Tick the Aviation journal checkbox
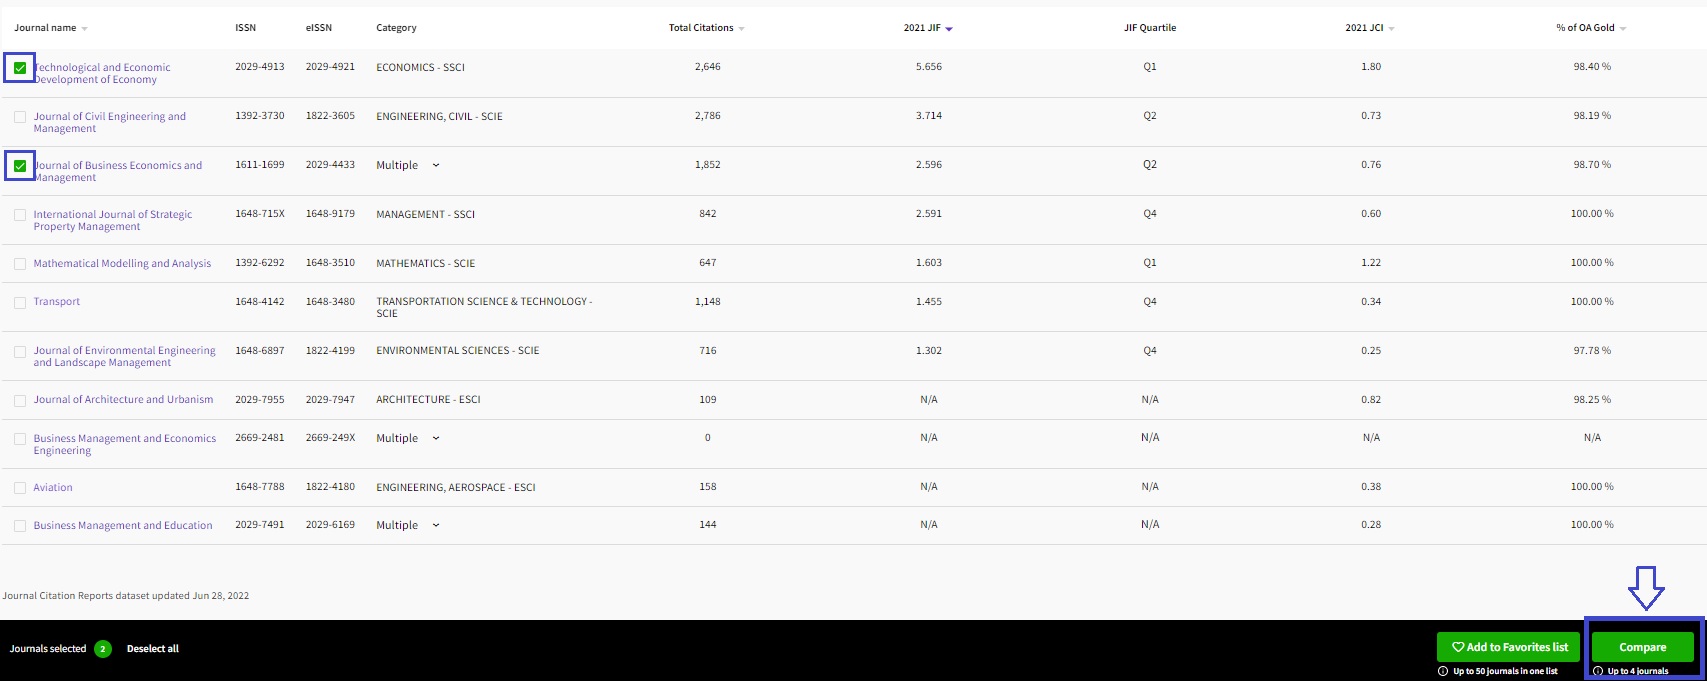Screen dimensions: 1707x681 [20, 488]
